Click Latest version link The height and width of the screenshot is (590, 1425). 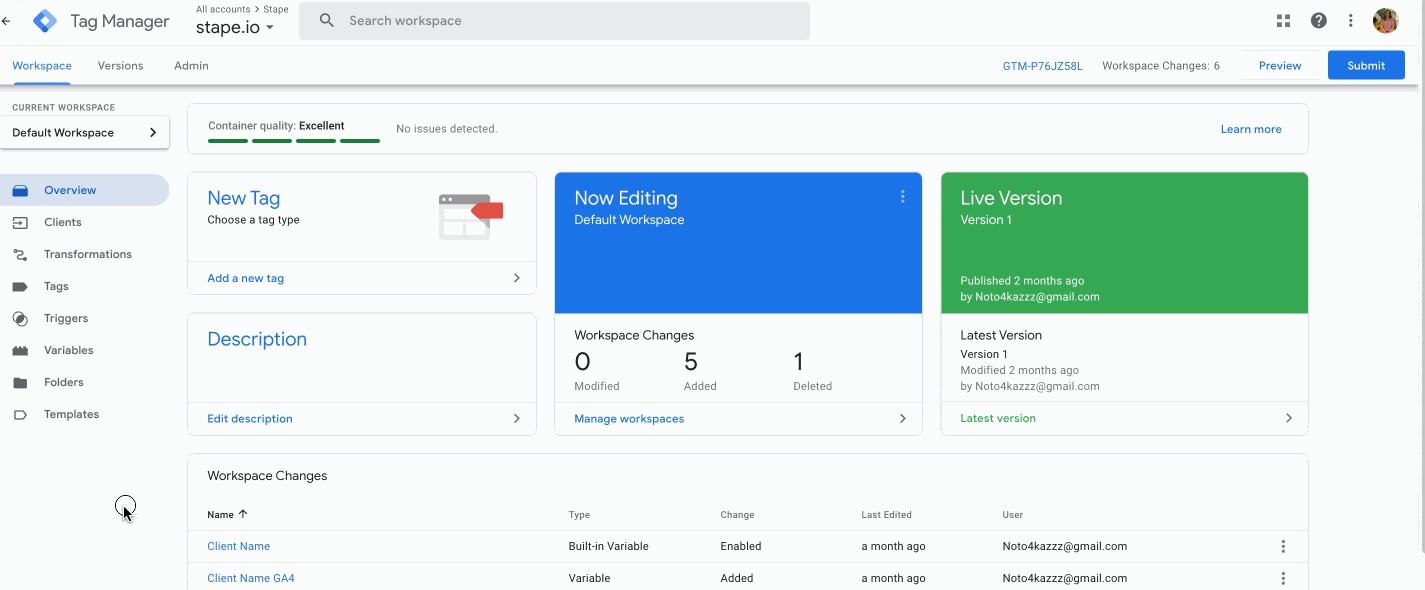click(998, 418)
